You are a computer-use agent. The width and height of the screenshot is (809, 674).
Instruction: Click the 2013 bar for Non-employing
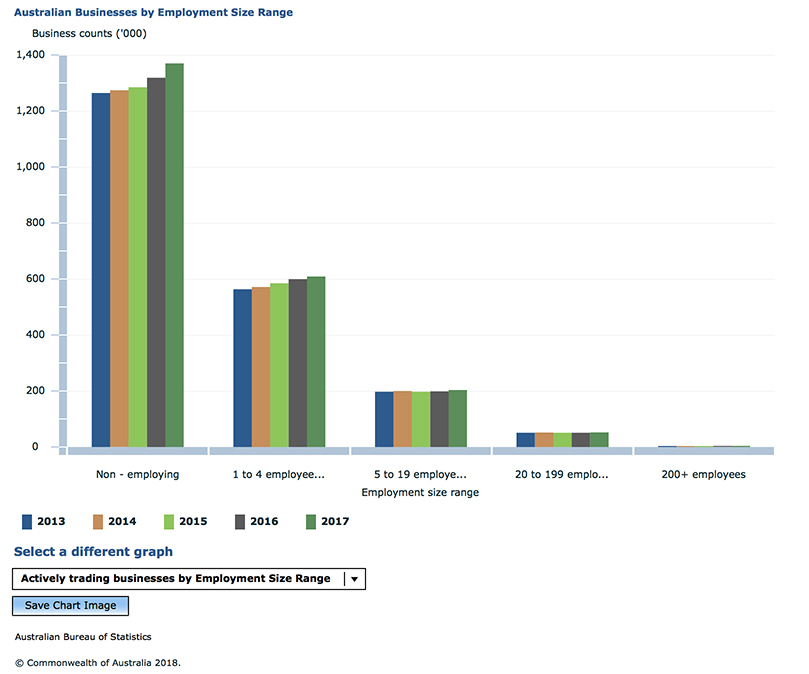pyautogui.click(x=101, y=270)
